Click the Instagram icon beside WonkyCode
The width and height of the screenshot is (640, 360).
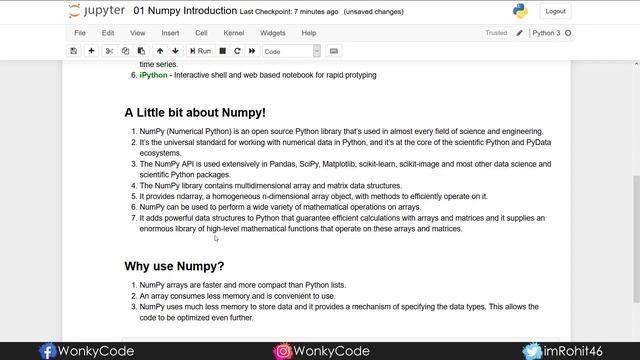tap(282, 351)
